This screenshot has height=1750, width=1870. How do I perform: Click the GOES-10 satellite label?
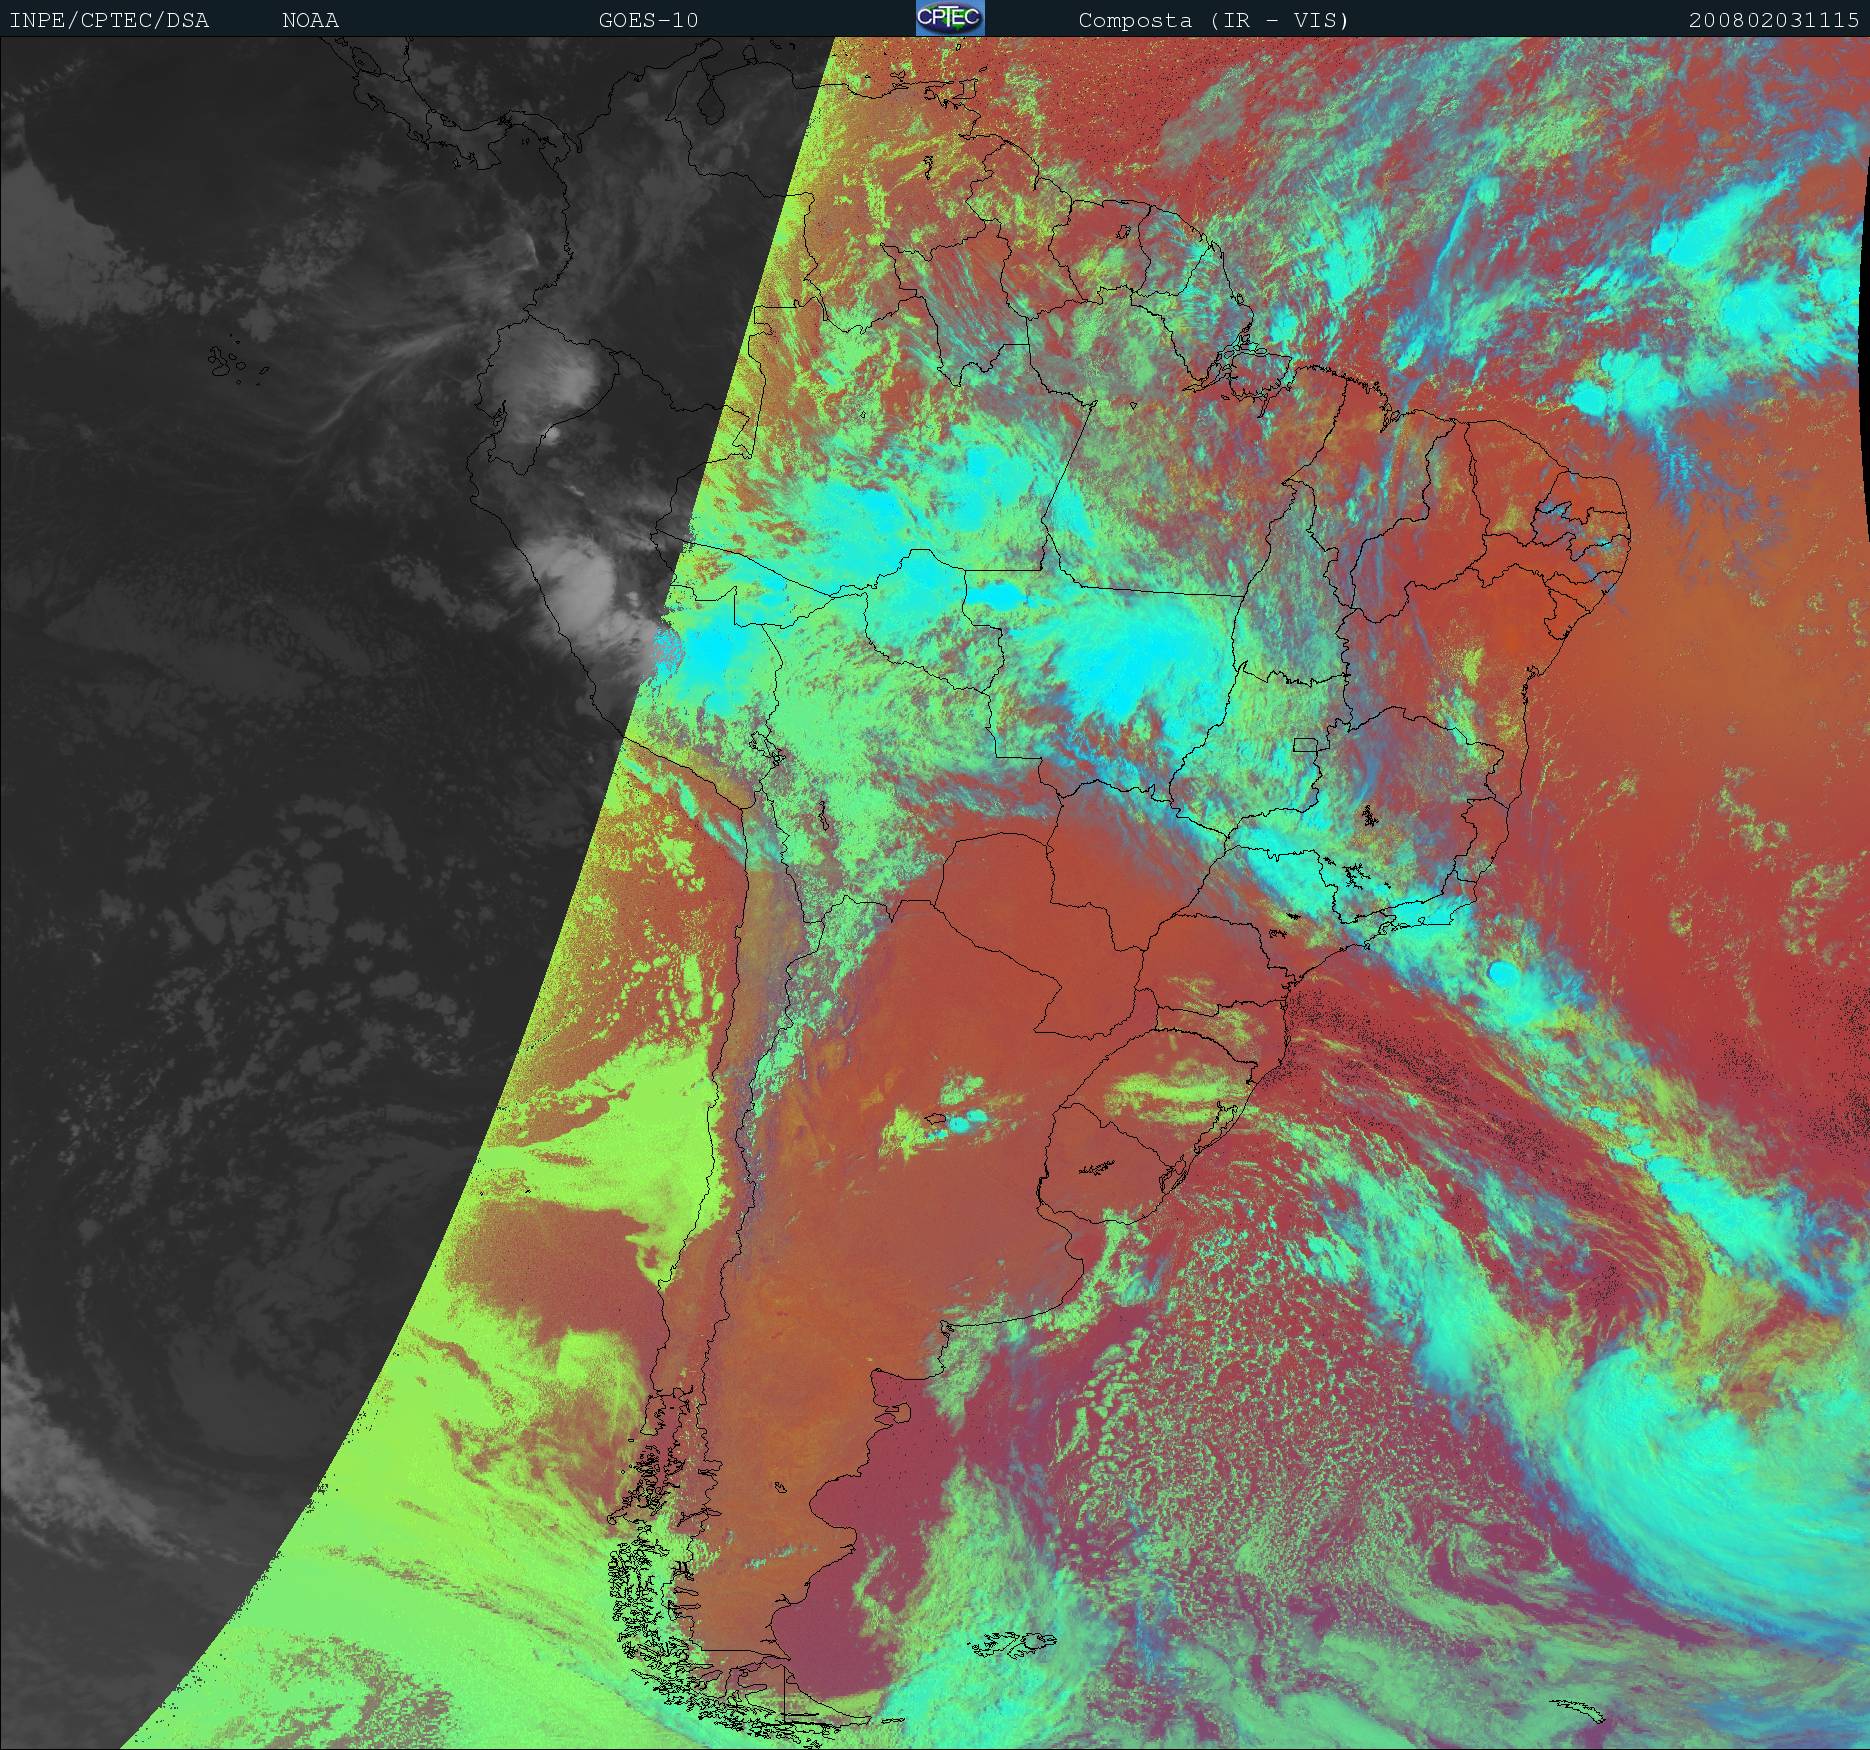coord(648,20)
